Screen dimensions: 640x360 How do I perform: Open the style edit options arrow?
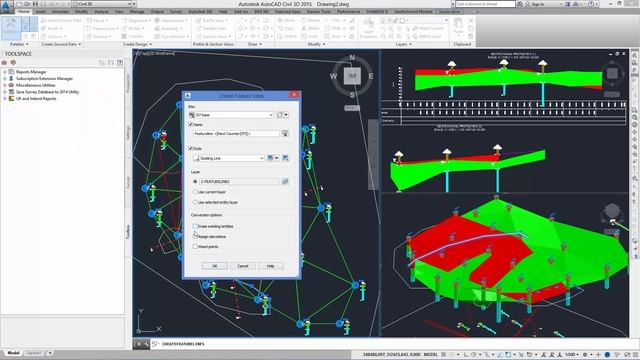[x=277, y=158]
